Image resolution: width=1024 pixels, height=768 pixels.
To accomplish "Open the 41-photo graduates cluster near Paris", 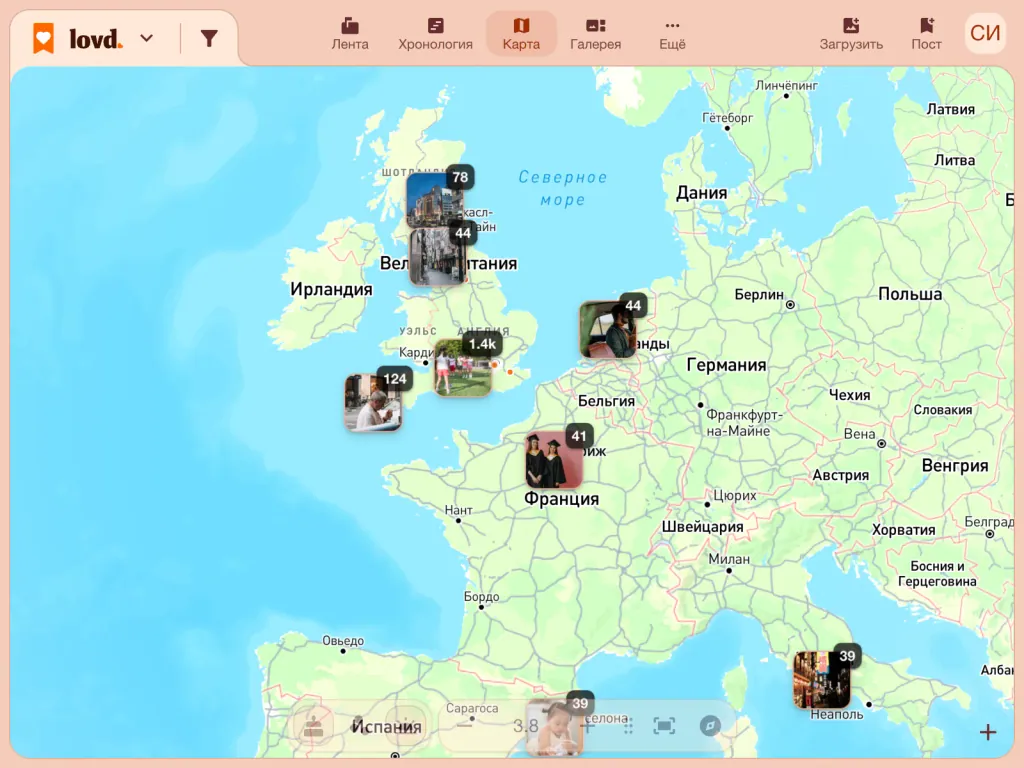I will coord(554,460).
